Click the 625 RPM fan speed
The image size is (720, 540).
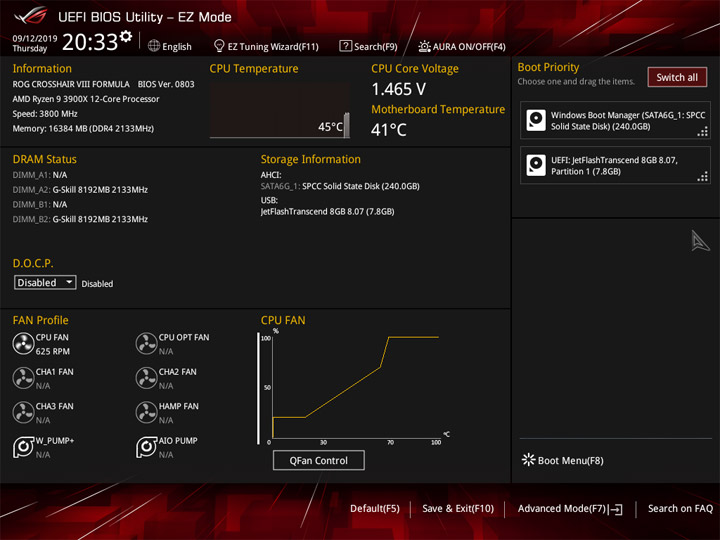point(53,351)
